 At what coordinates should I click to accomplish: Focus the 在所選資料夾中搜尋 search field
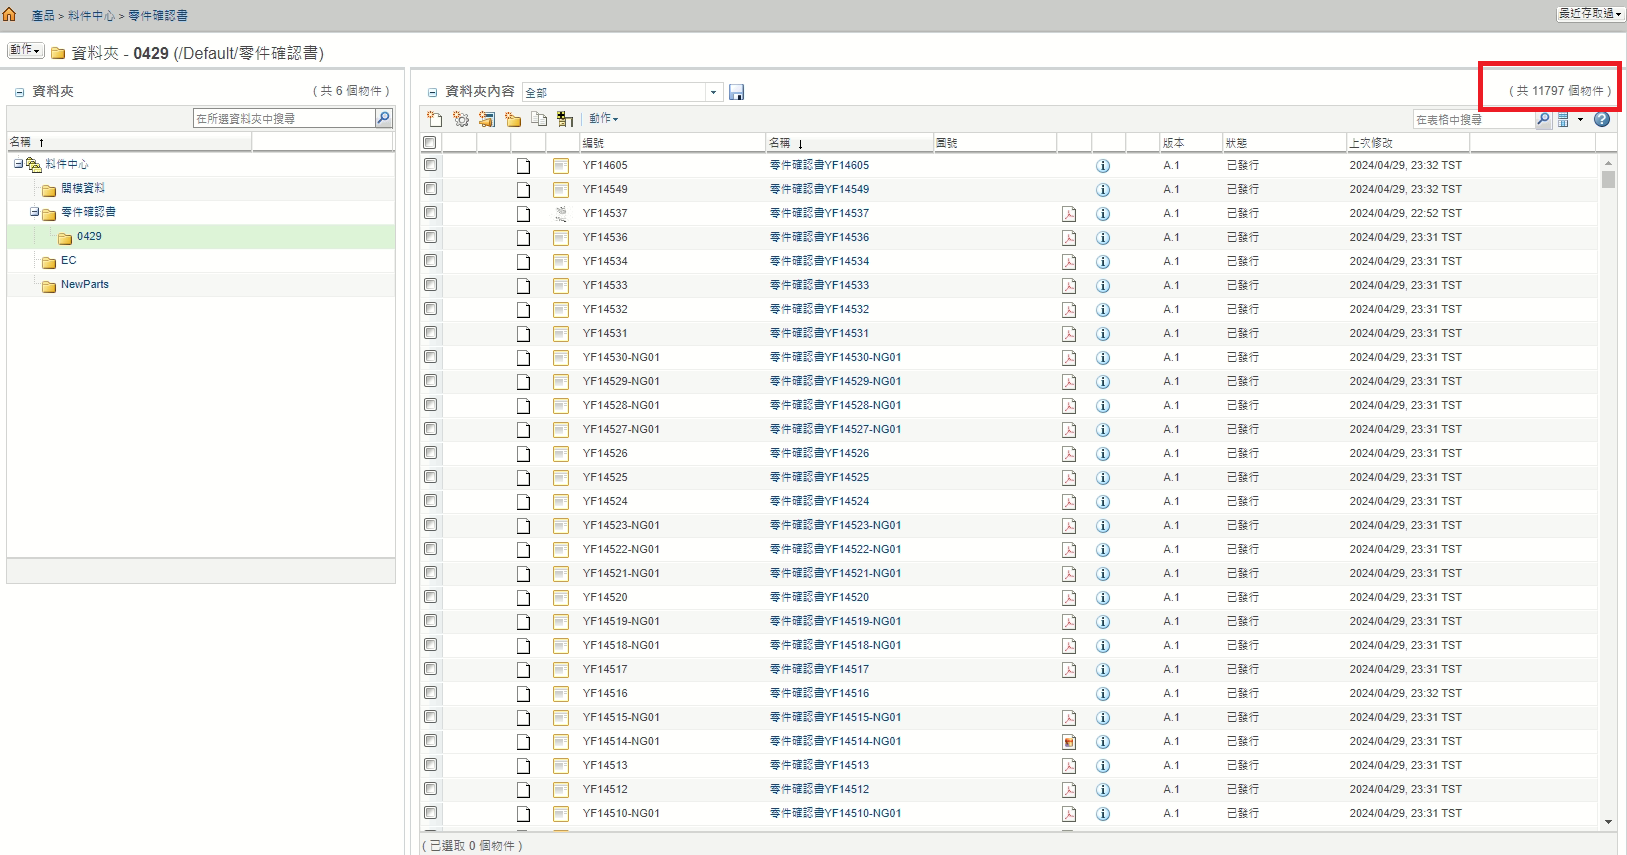[x=283, y=118]
